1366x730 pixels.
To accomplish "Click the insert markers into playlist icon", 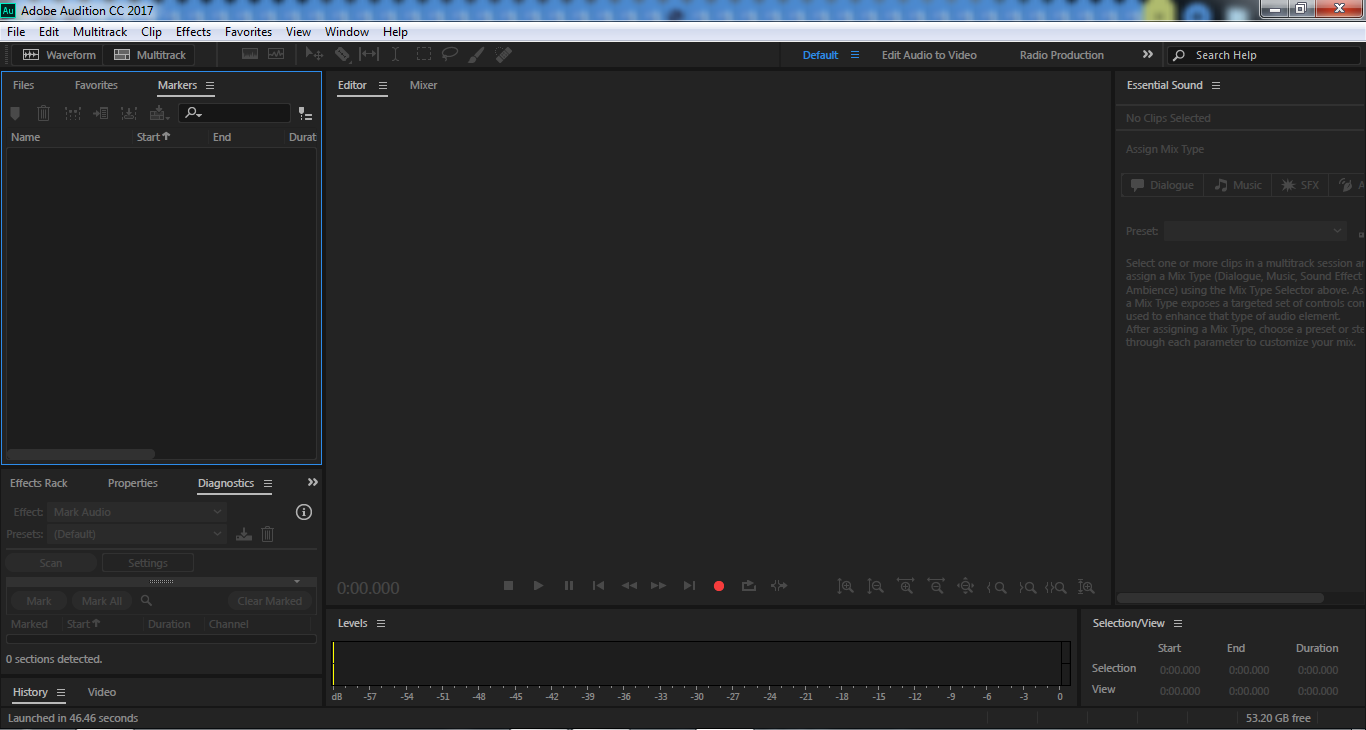I will pyautogui.click(x=100, y=113).
